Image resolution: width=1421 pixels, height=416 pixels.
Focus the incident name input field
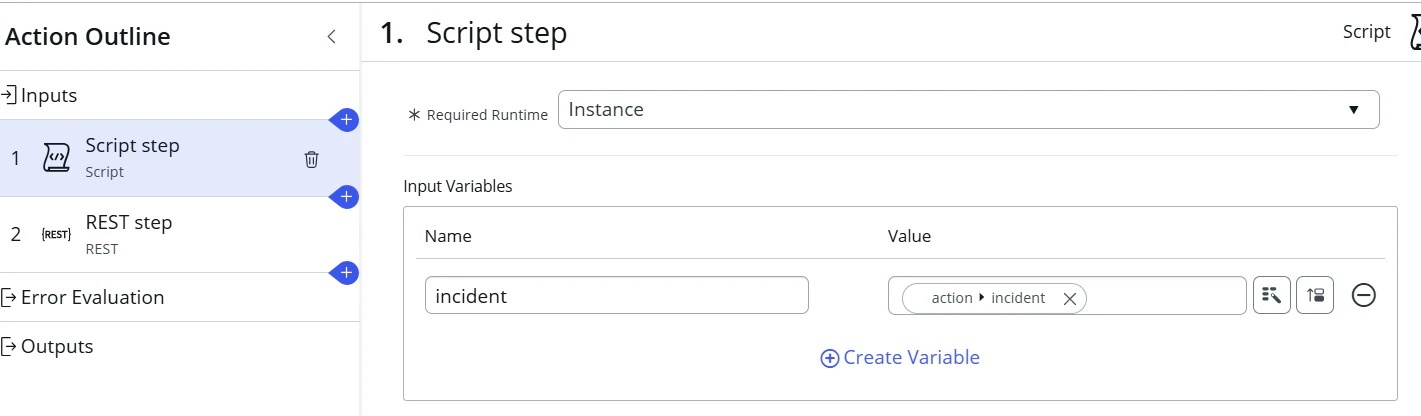pyautogui.click(x=617, y=295)
